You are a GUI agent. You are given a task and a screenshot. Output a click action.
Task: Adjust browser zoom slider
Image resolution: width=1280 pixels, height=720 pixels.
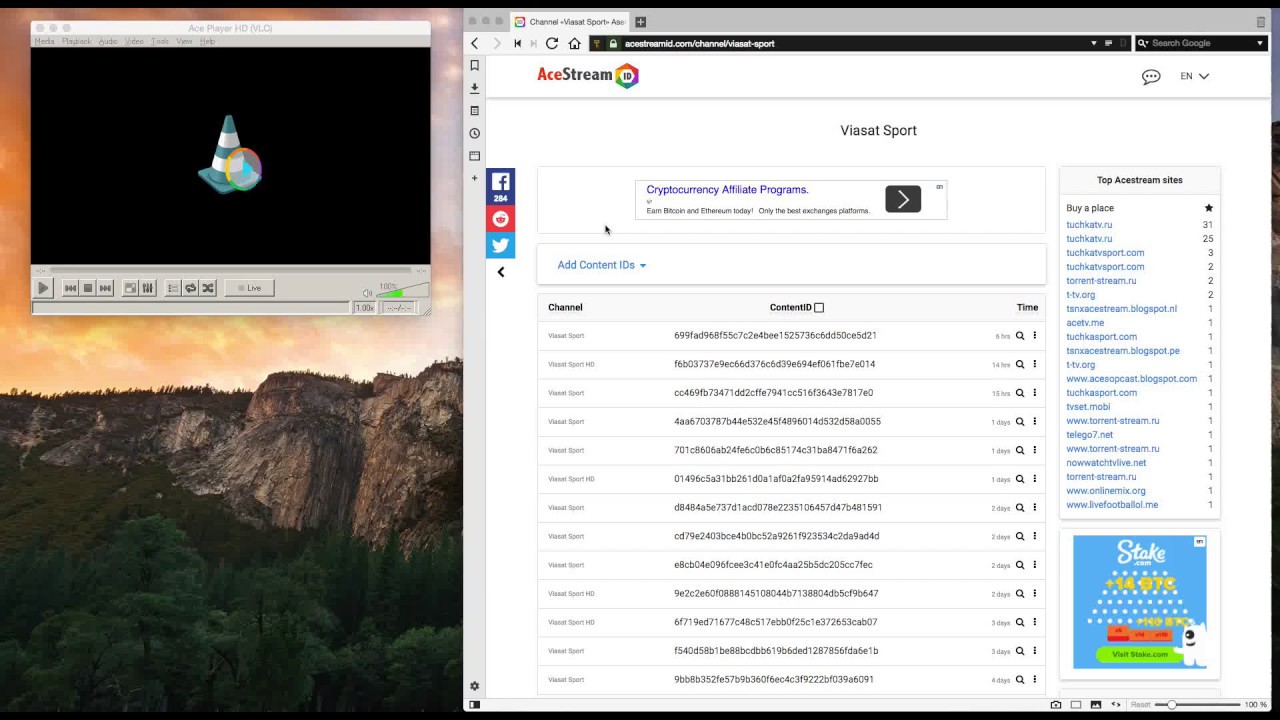pos(1196,705)
